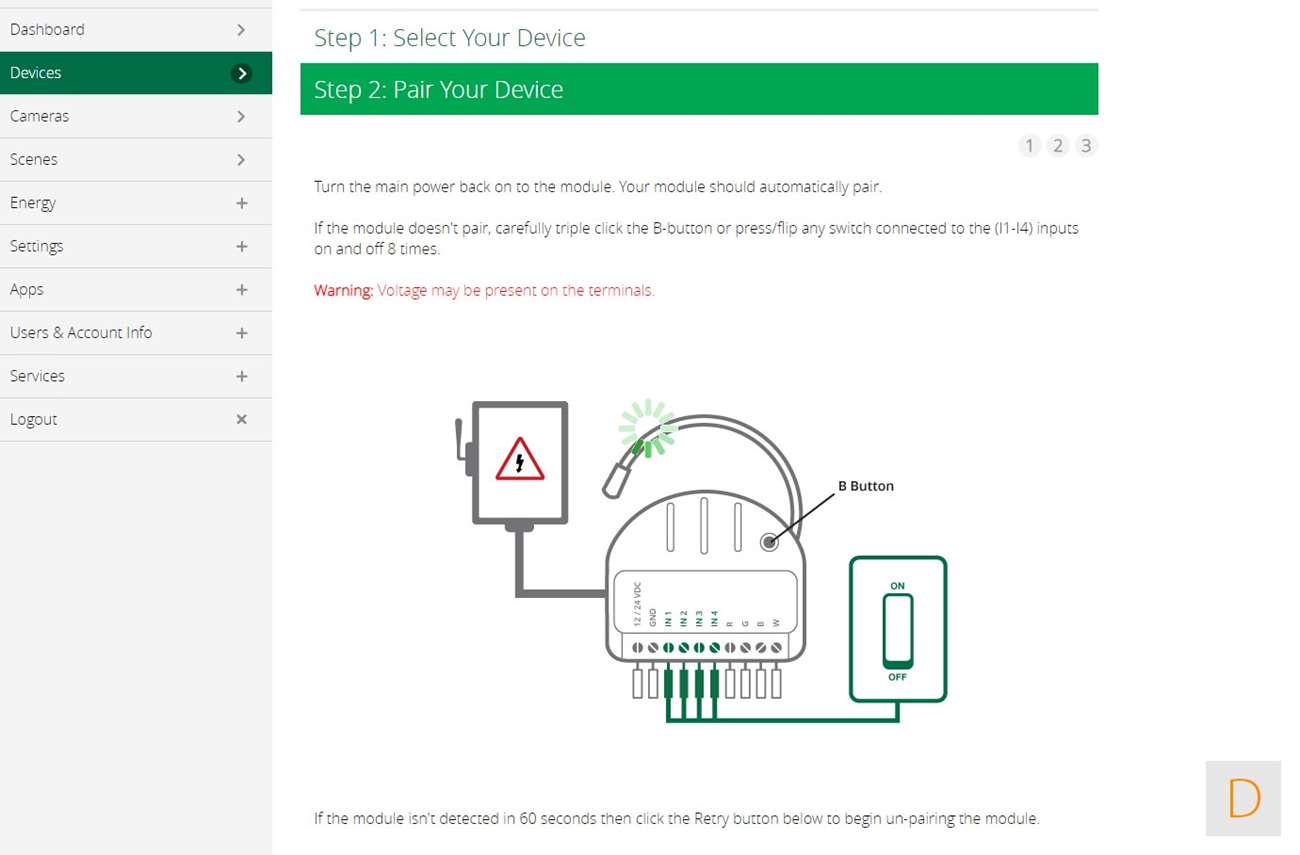Viewport: 1300px width, 855px height.
Task: Click the Services plus icon
Action: [241, 376]
